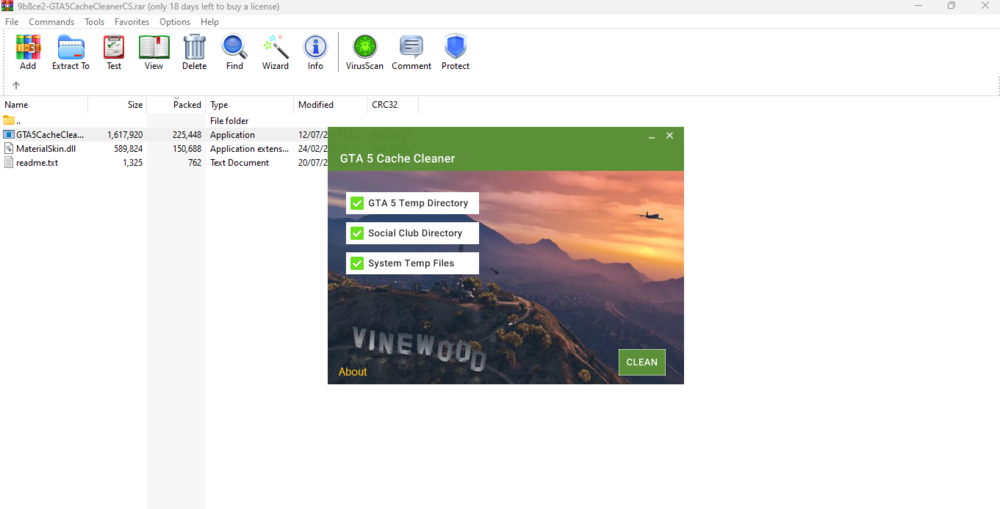
Task: Click the Text Document type cell
Action: pyautogui.click(x=240, y=163)
